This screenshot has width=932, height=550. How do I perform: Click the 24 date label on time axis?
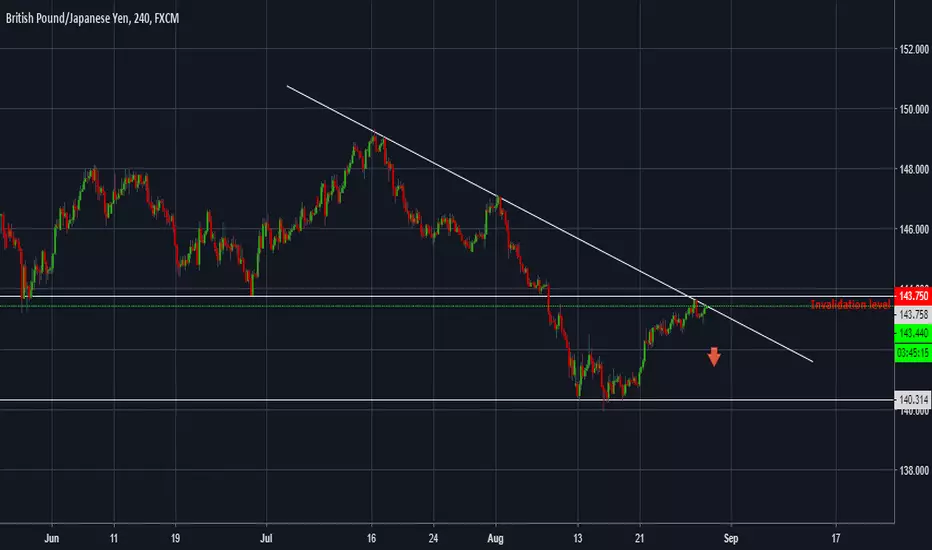pos(433,539)
